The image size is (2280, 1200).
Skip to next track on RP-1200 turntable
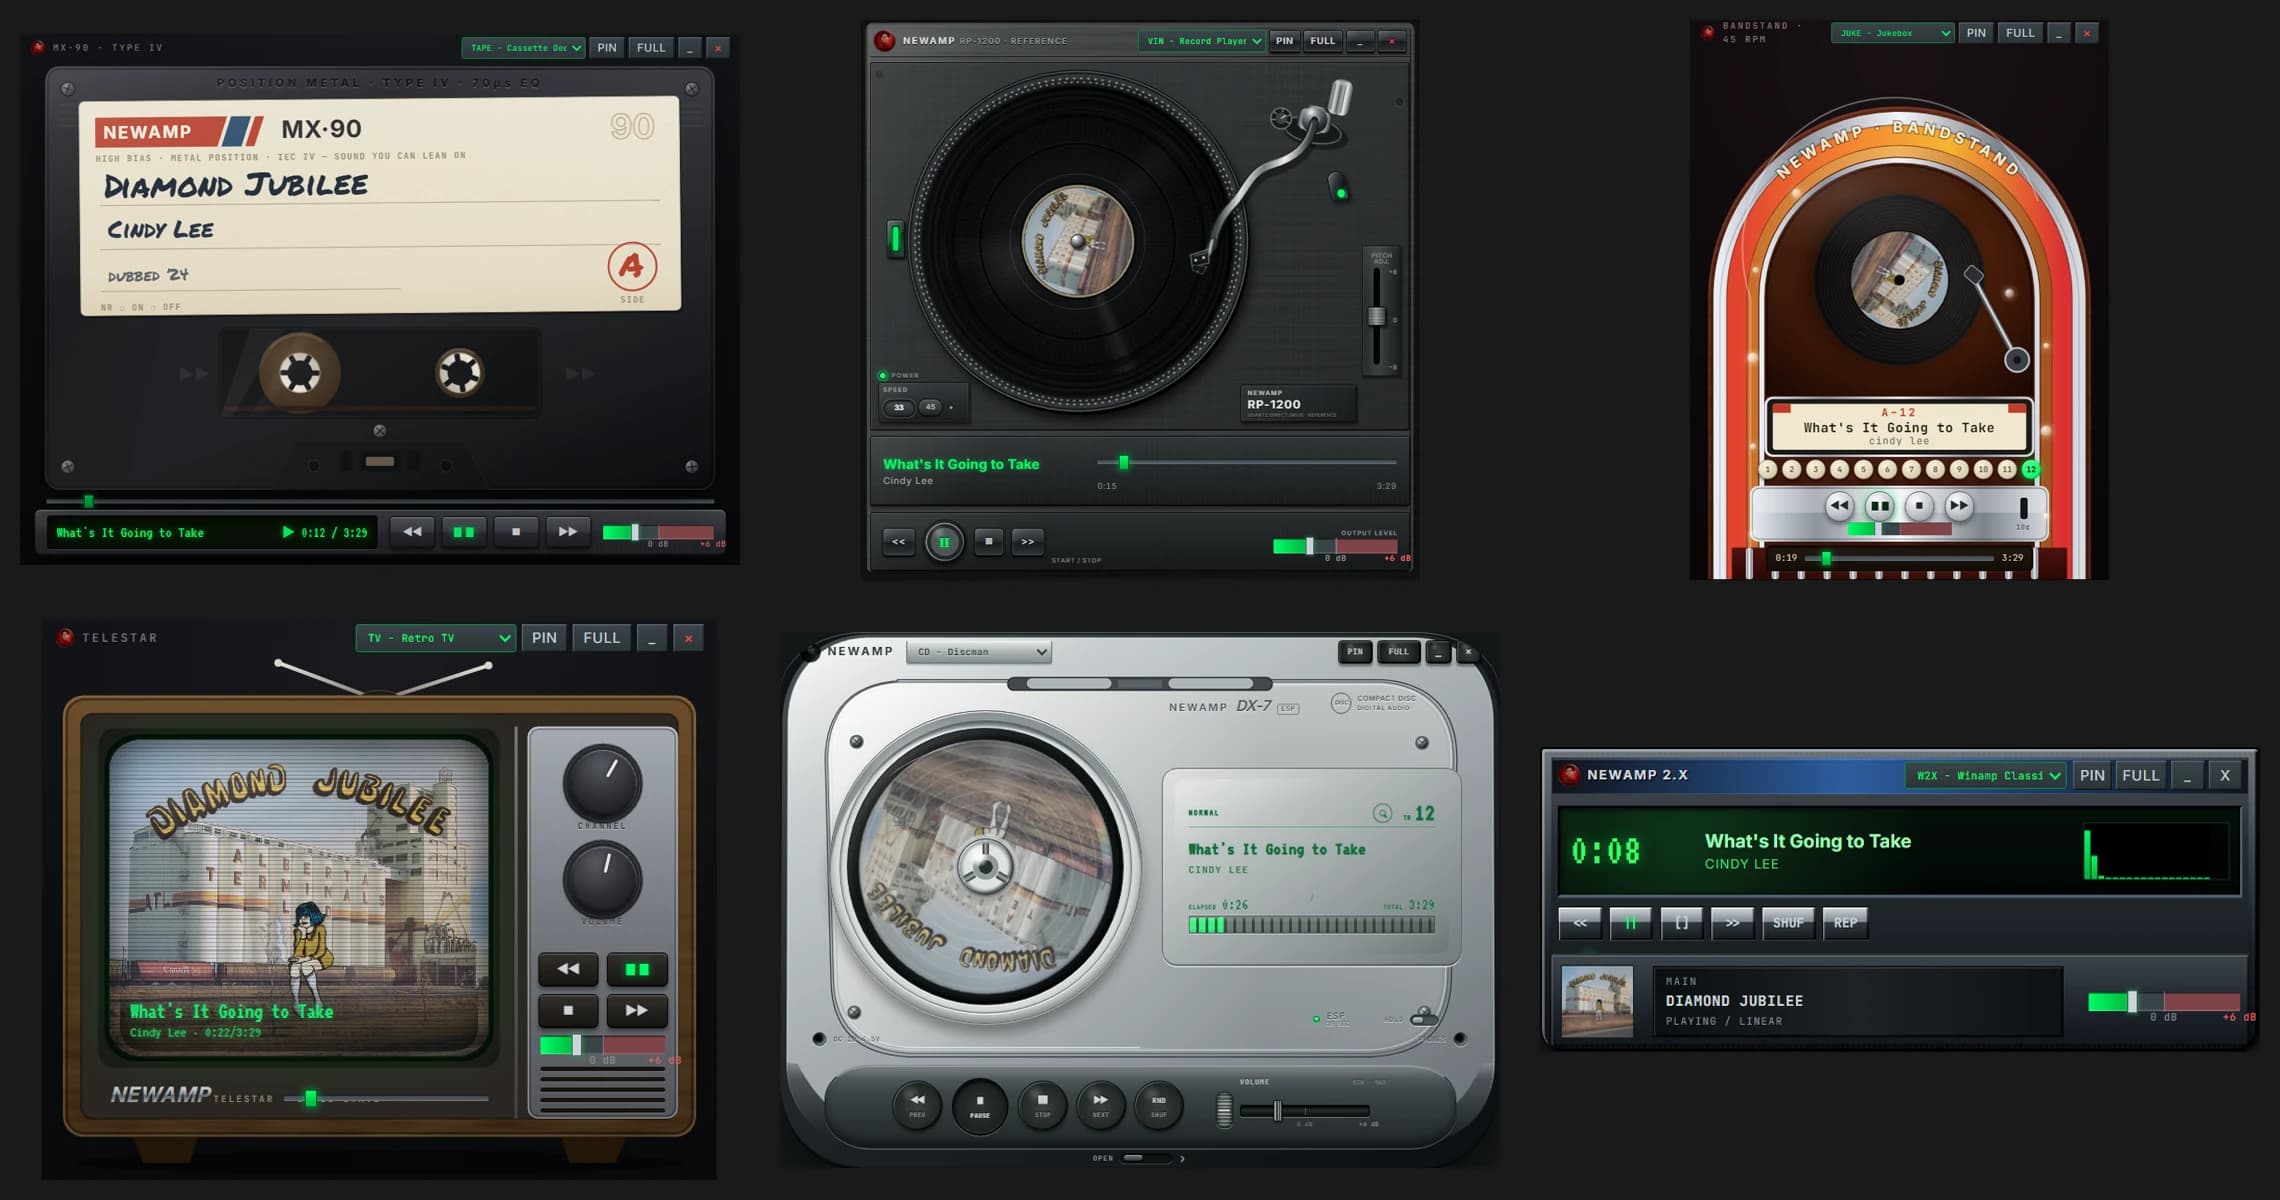pos(1028,542)
